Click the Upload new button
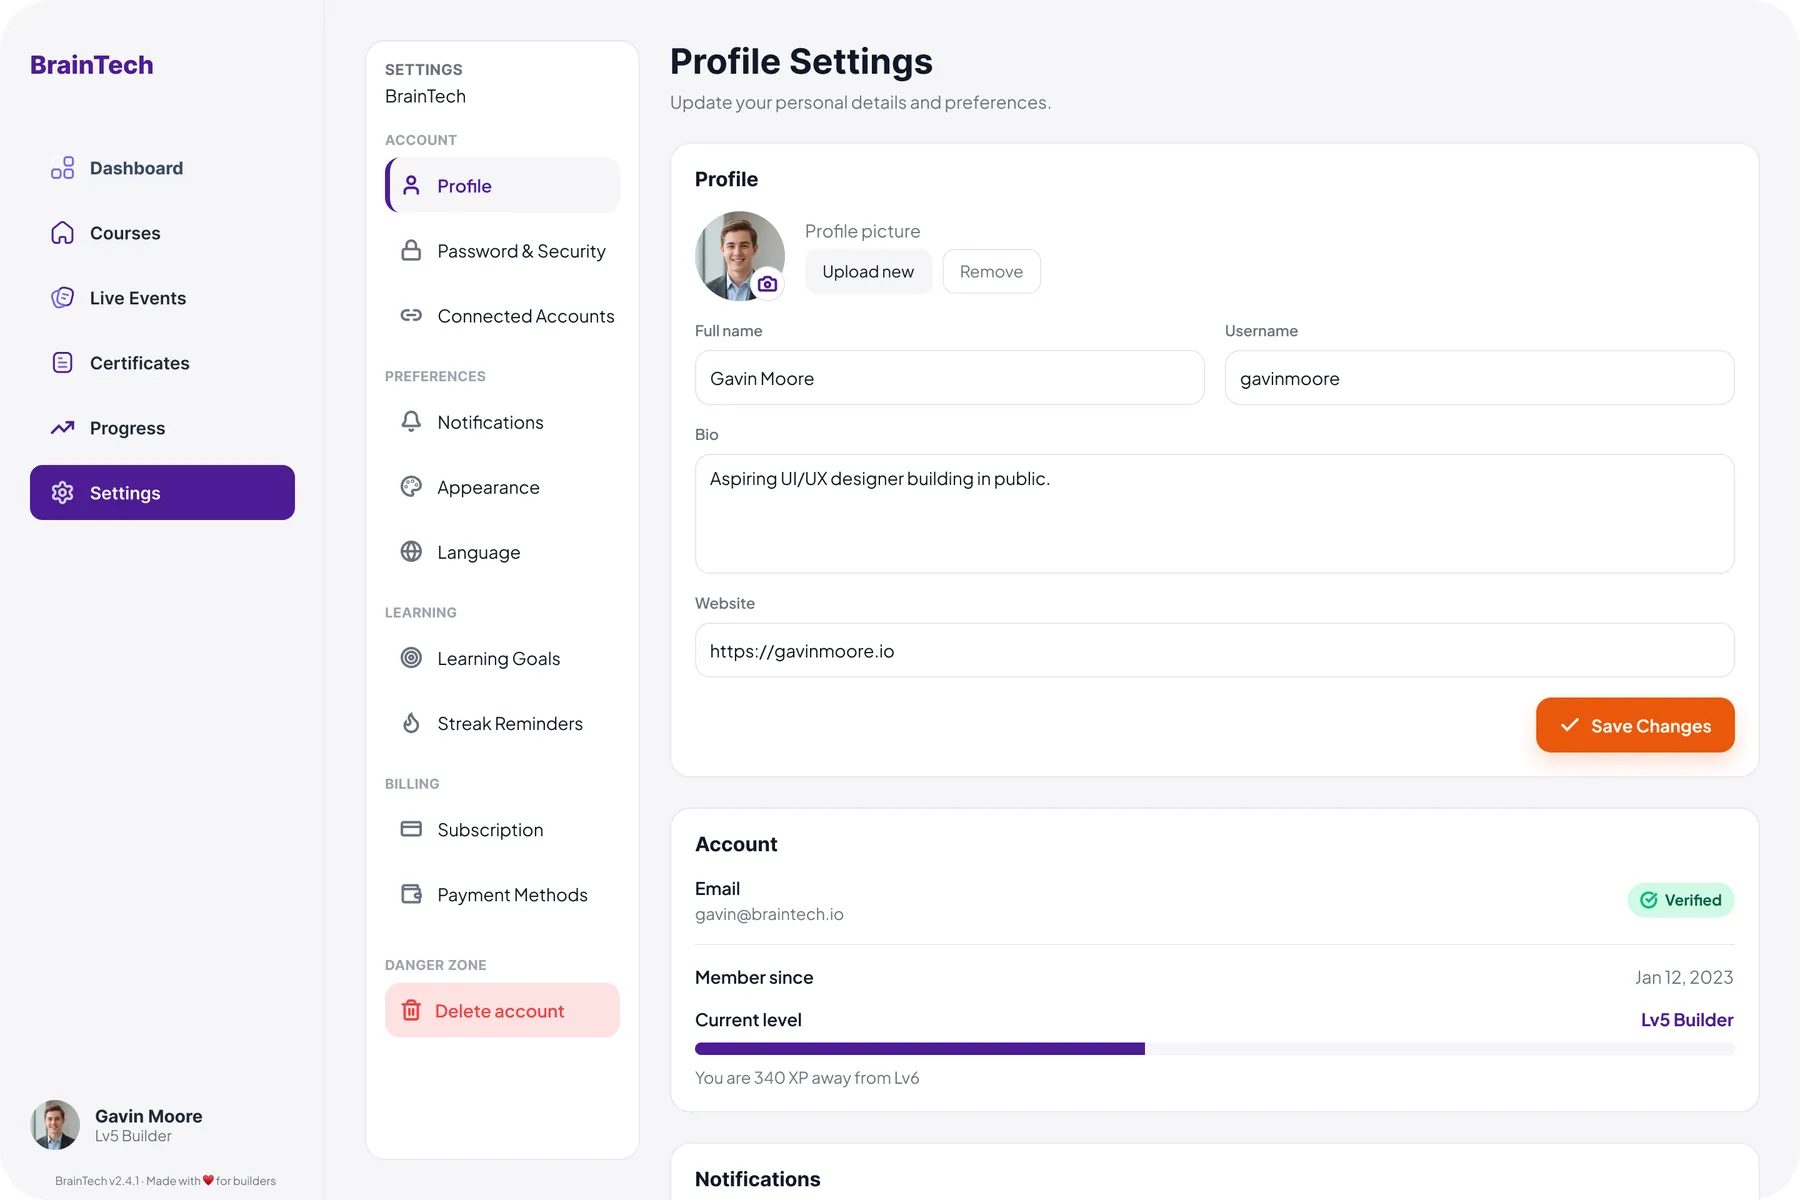Viewport: 1800px width, 1200px height. tap(868, 272)
